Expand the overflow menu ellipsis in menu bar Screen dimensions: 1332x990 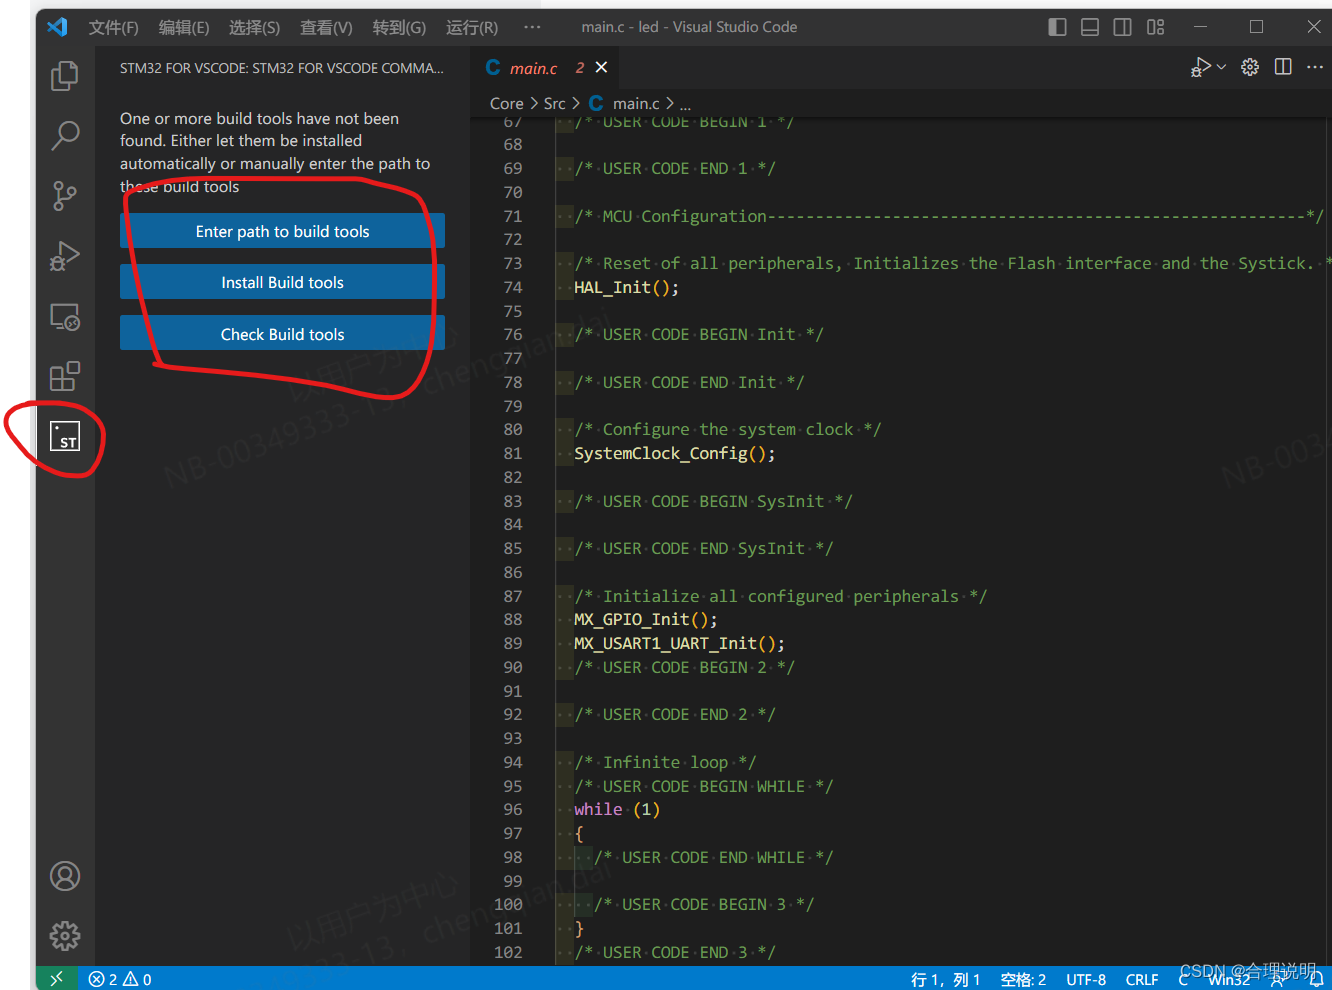[x=532, y=27]
